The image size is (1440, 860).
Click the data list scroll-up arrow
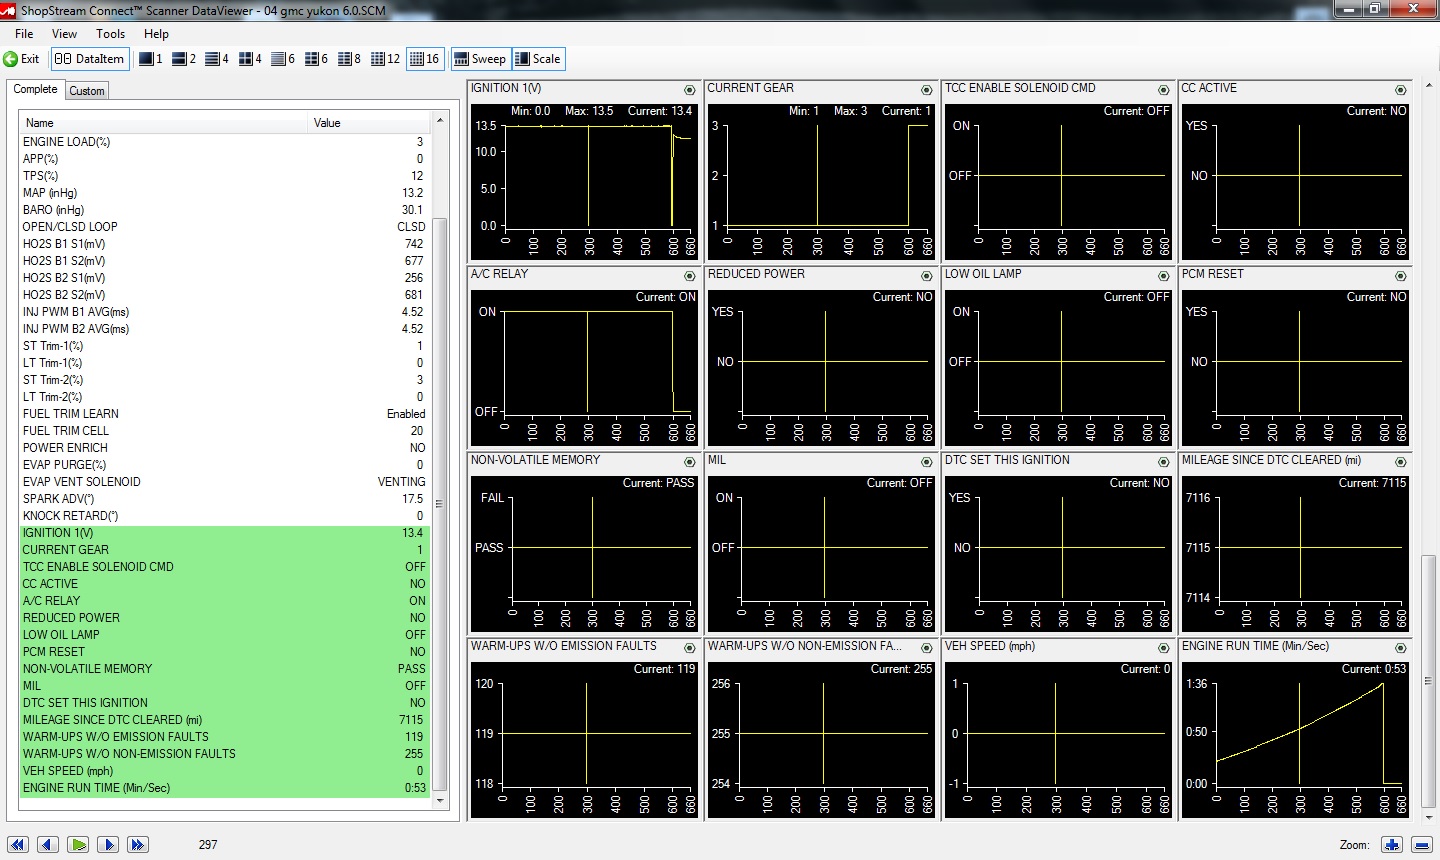click(x=439, y=121)
